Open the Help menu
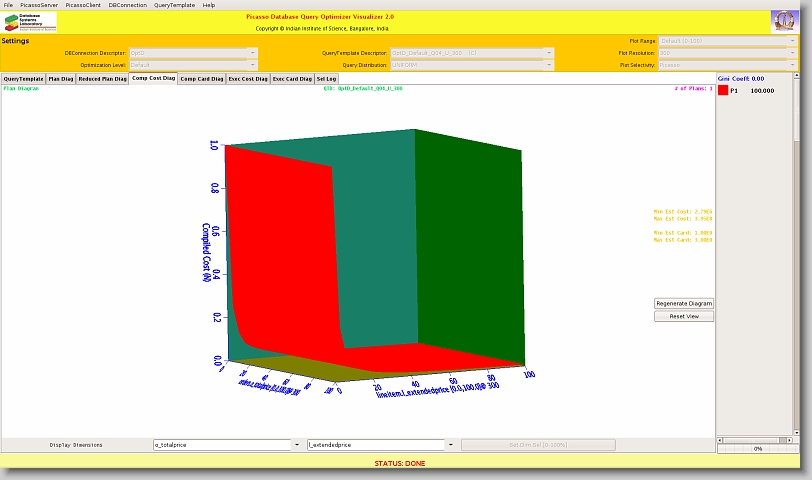Screen dimensions: 812x480 (x=208, y=5)
